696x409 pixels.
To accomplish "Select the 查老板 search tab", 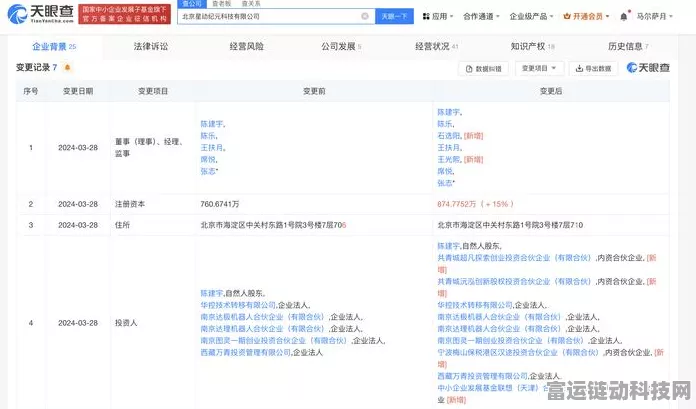I will (x=221, y=4).
